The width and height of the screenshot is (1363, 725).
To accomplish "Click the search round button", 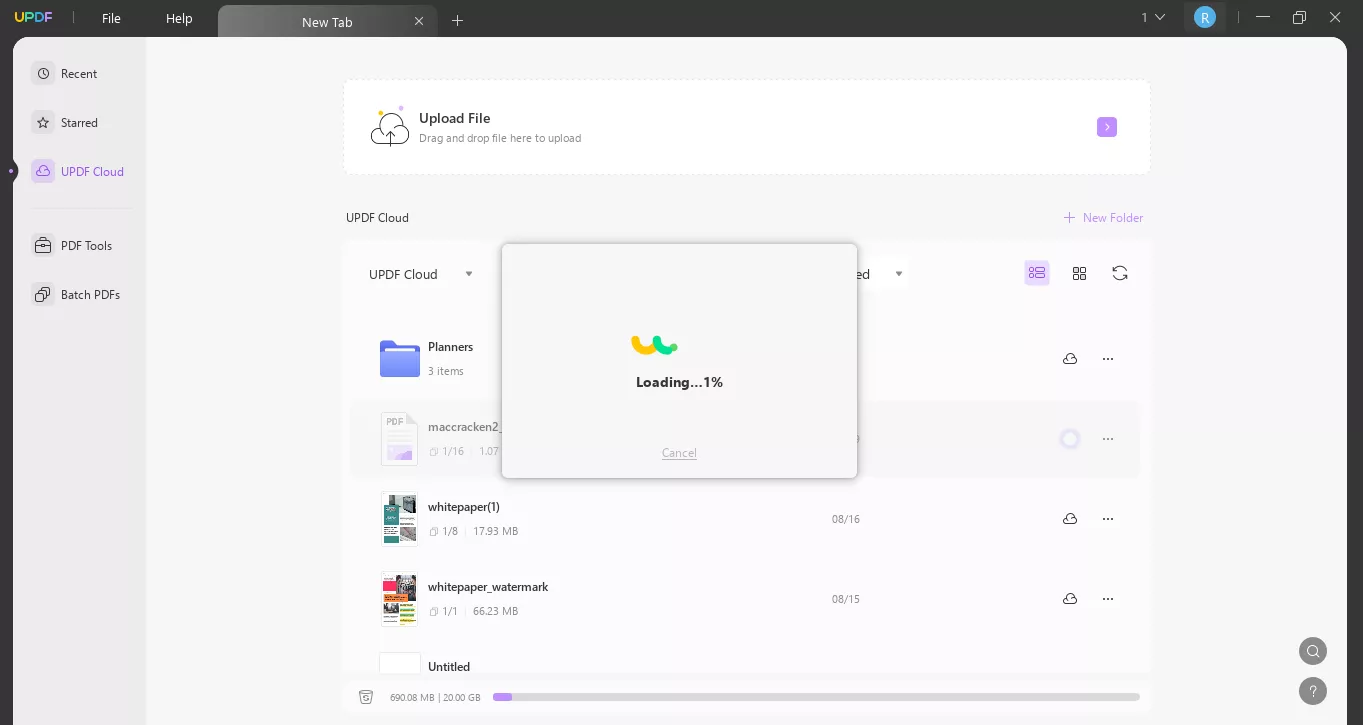I will coord(1313,651).
